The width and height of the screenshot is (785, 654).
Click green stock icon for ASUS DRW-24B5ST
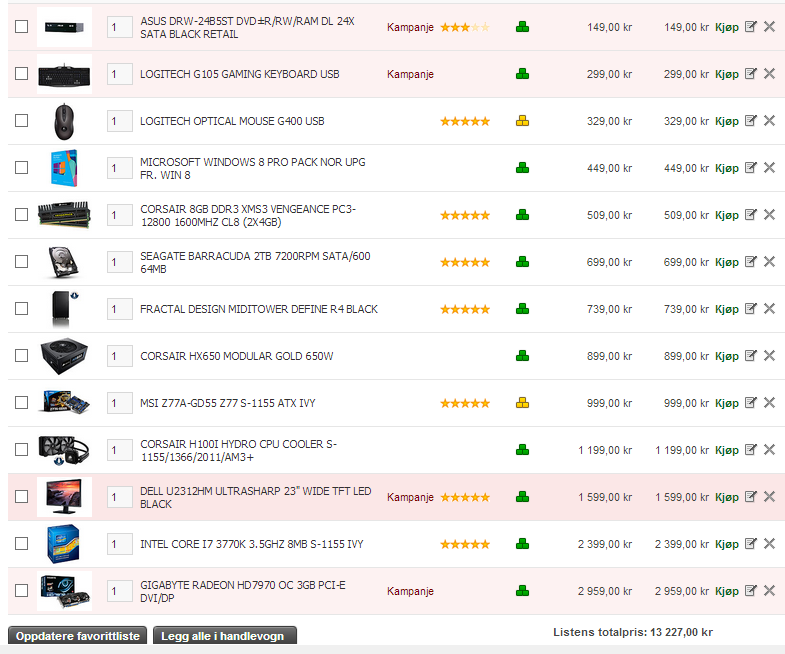coord(522,27)
